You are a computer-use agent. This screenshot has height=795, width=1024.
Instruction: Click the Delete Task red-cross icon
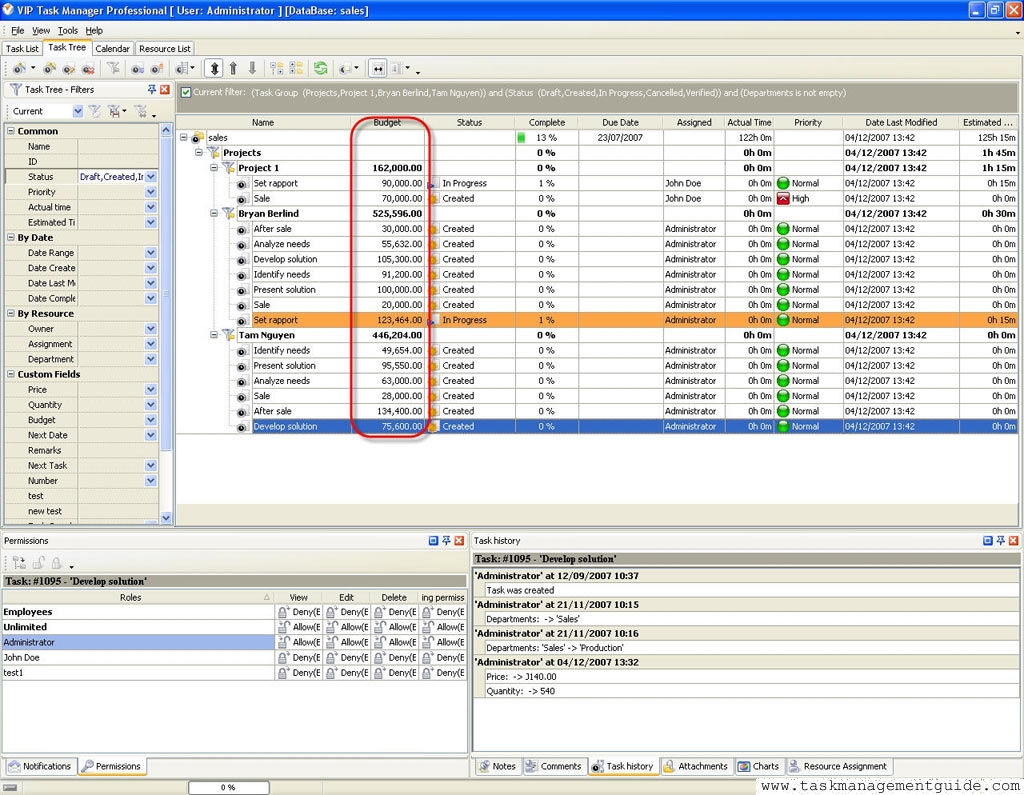click(x=88, y=68)
